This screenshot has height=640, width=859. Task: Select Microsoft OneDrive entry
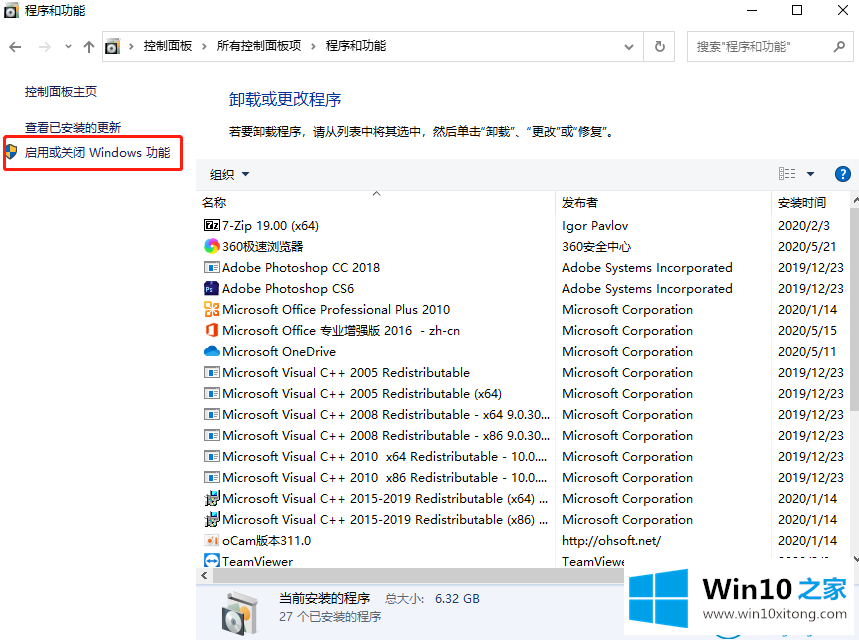[279, 351]
